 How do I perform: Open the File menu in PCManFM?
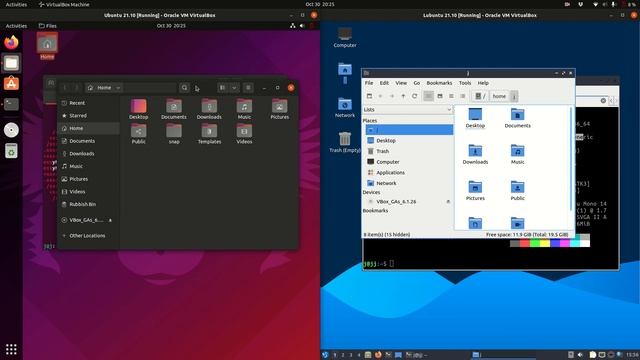pos(369,83)
